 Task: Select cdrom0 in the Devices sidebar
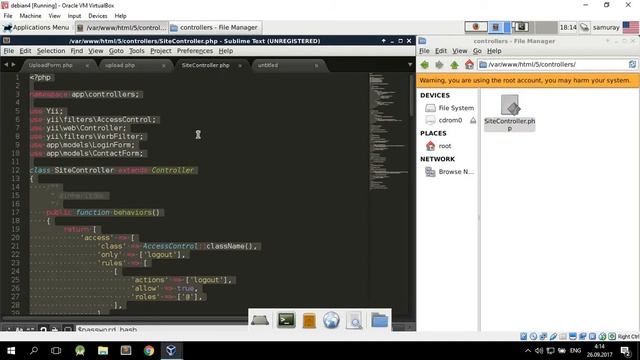444,120
